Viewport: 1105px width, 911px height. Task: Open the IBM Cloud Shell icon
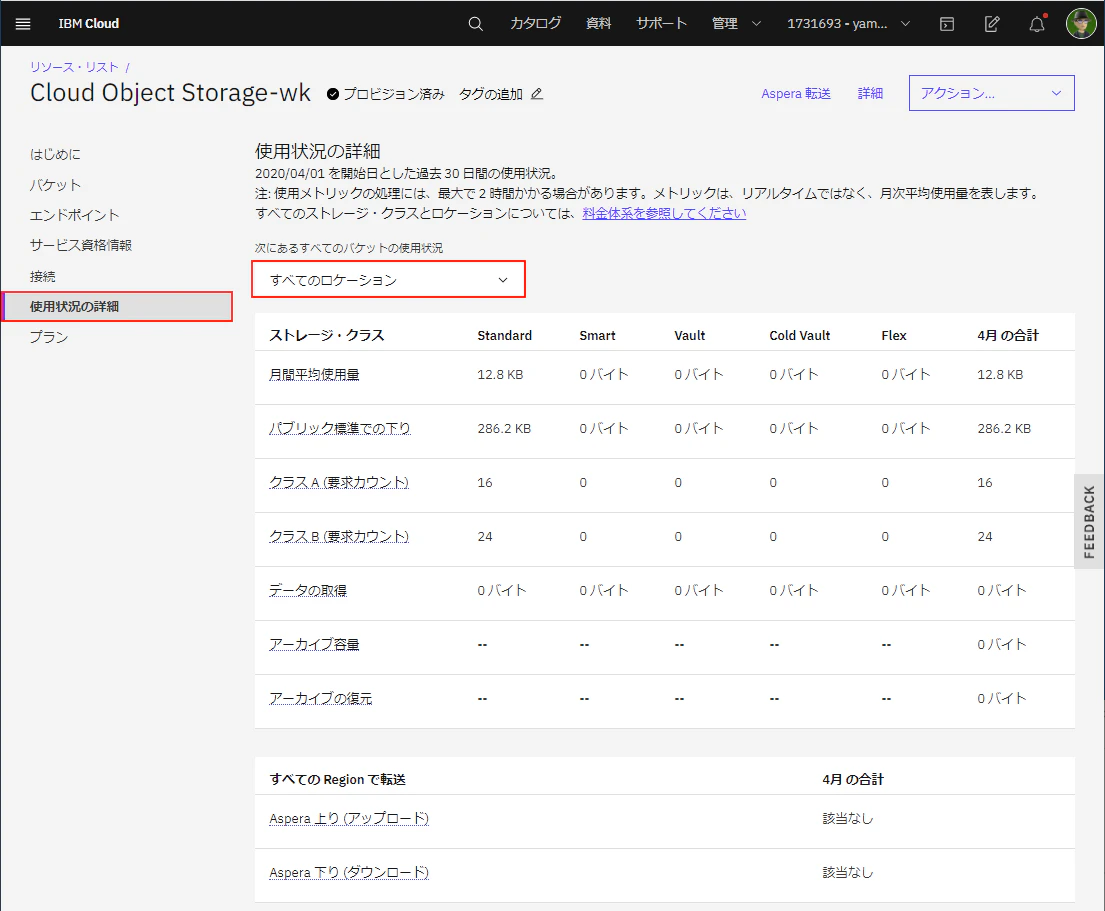[x=947, y=23]
